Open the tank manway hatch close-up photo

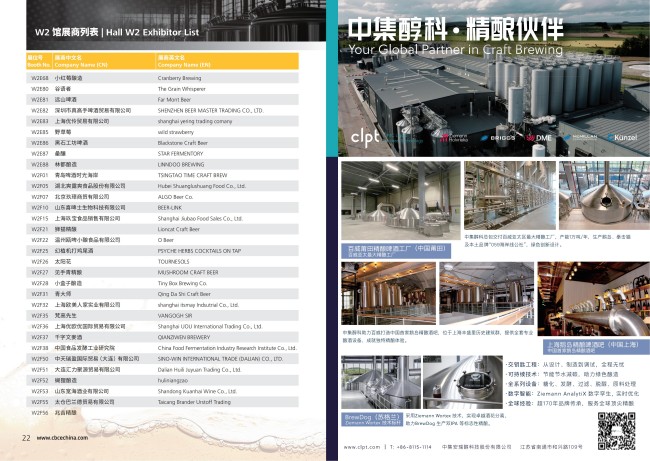pos(463,382)
